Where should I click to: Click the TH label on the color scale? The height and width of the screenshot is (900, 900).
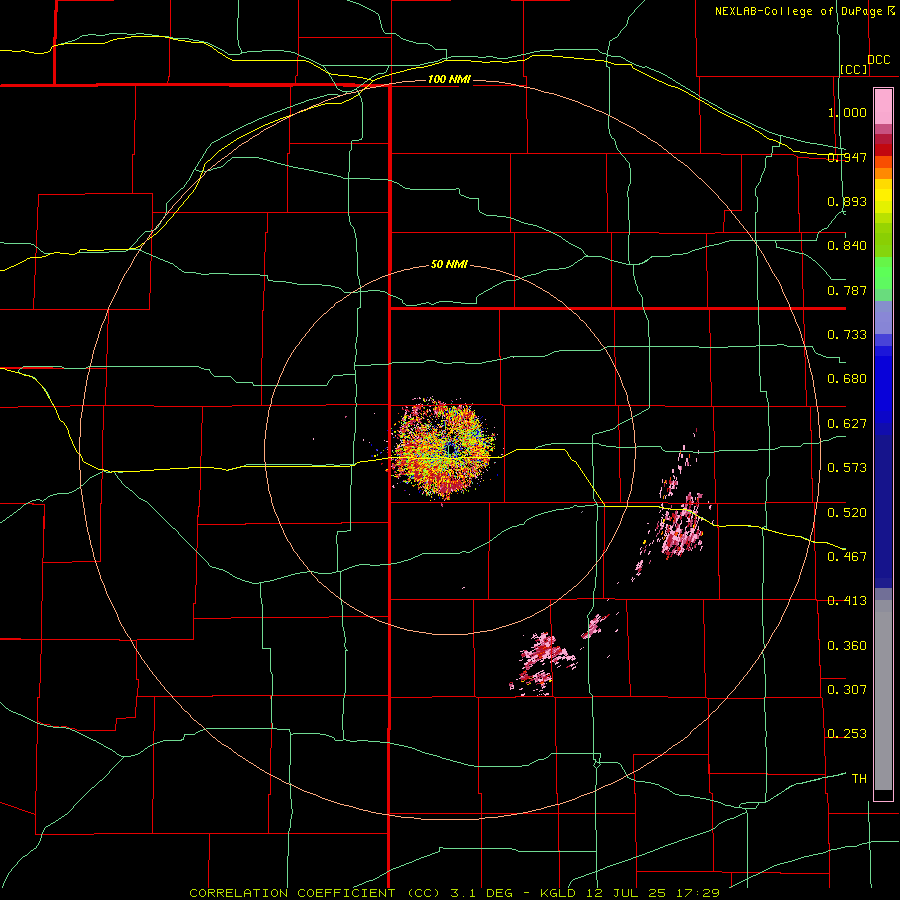859,778
